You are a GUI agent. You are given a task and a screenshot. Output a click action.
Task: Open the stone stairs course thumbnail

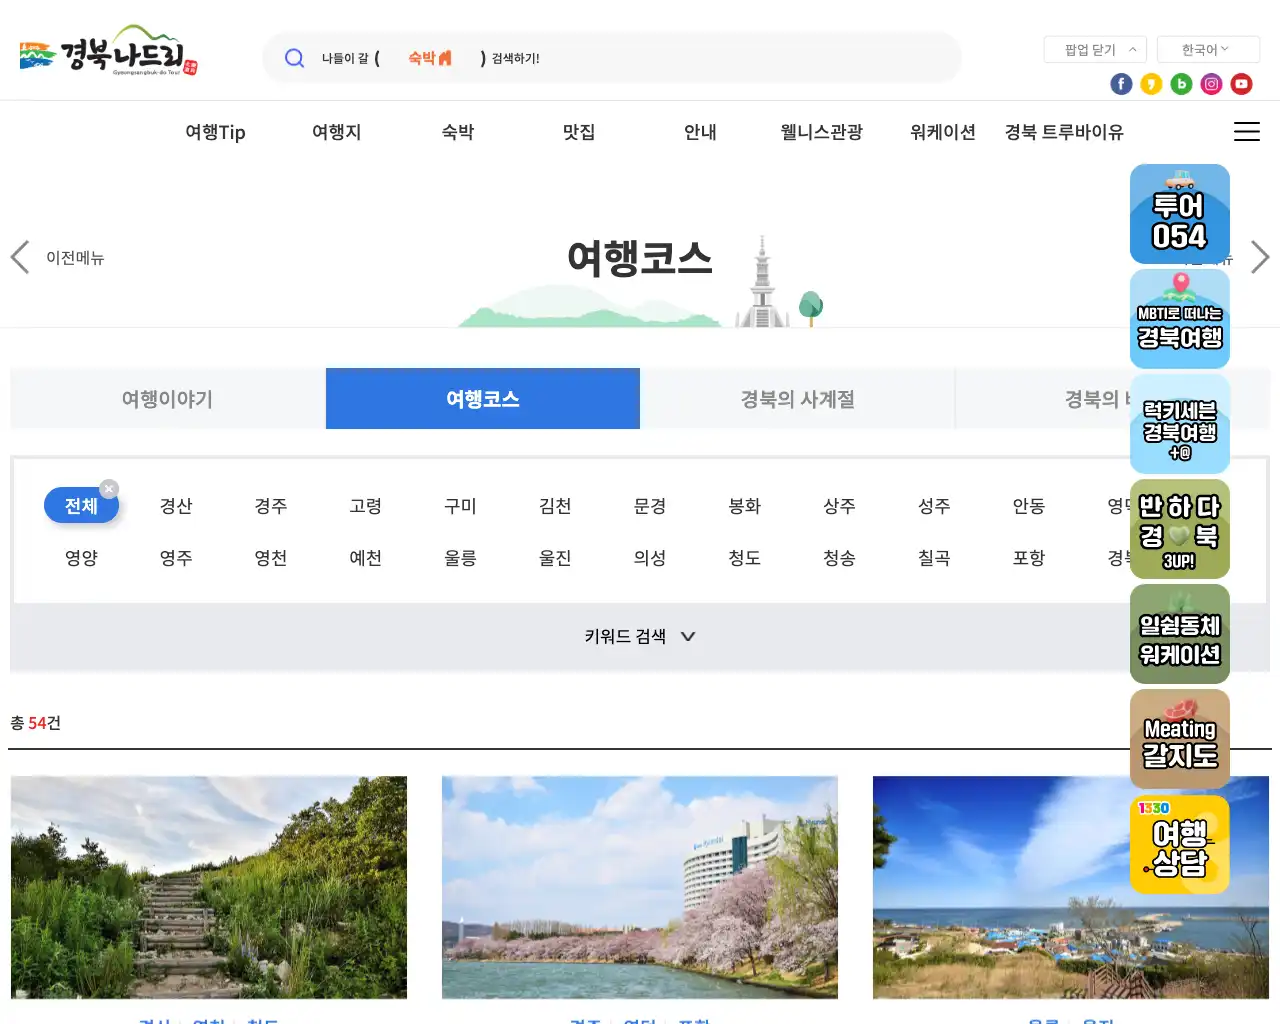click(209, 887)
